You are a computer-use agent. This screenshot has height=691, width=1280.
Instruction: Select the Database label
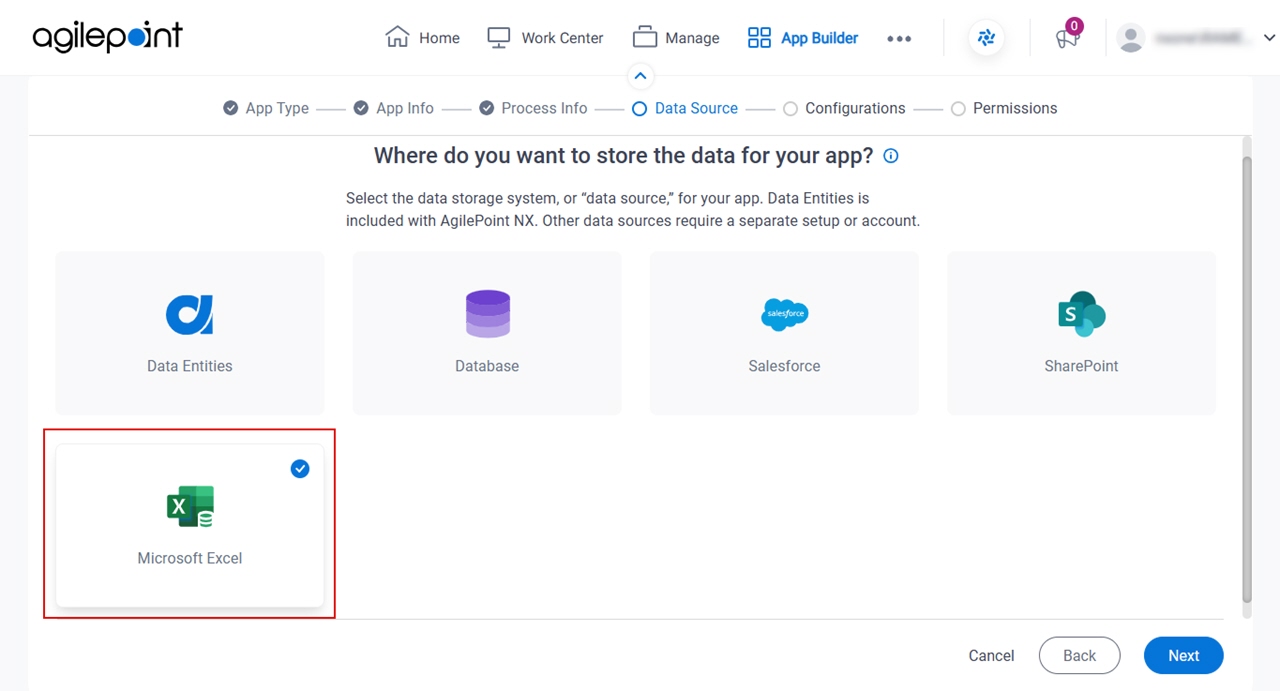pos(487,366)
